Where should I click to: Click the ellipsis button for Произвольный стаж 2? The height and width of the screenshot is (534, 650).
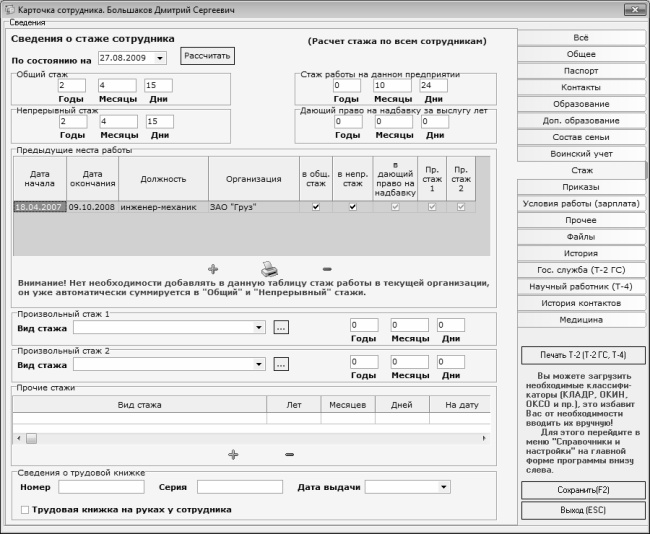281,364
